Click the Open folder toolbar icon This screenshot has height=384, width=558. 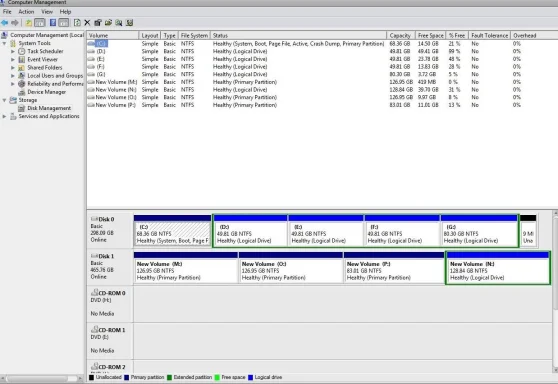(x=108, y=23)
